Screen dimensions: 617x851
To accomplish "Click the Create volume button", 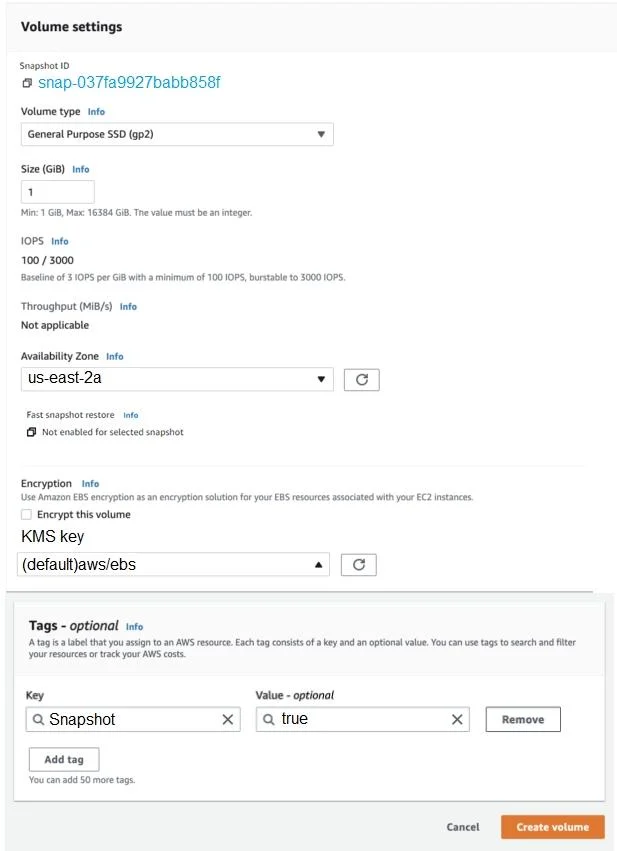I will point(552,827).
